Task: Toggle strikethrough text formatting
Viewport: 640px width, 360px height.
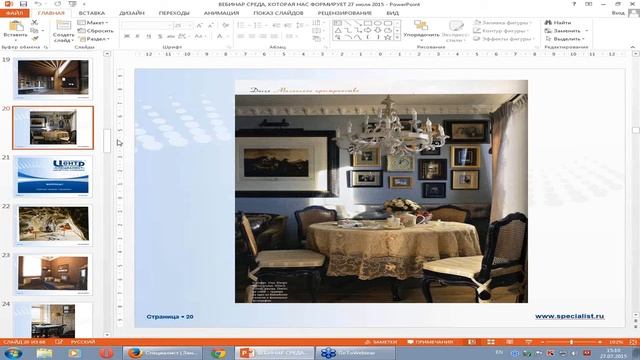Action: (171, 36)
